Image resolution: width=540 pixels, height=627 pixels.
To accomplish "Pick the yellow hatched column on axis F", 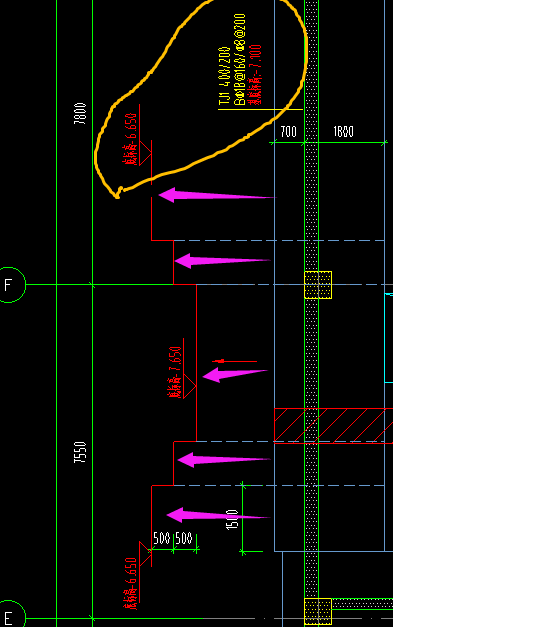I will tap(318, 285).
